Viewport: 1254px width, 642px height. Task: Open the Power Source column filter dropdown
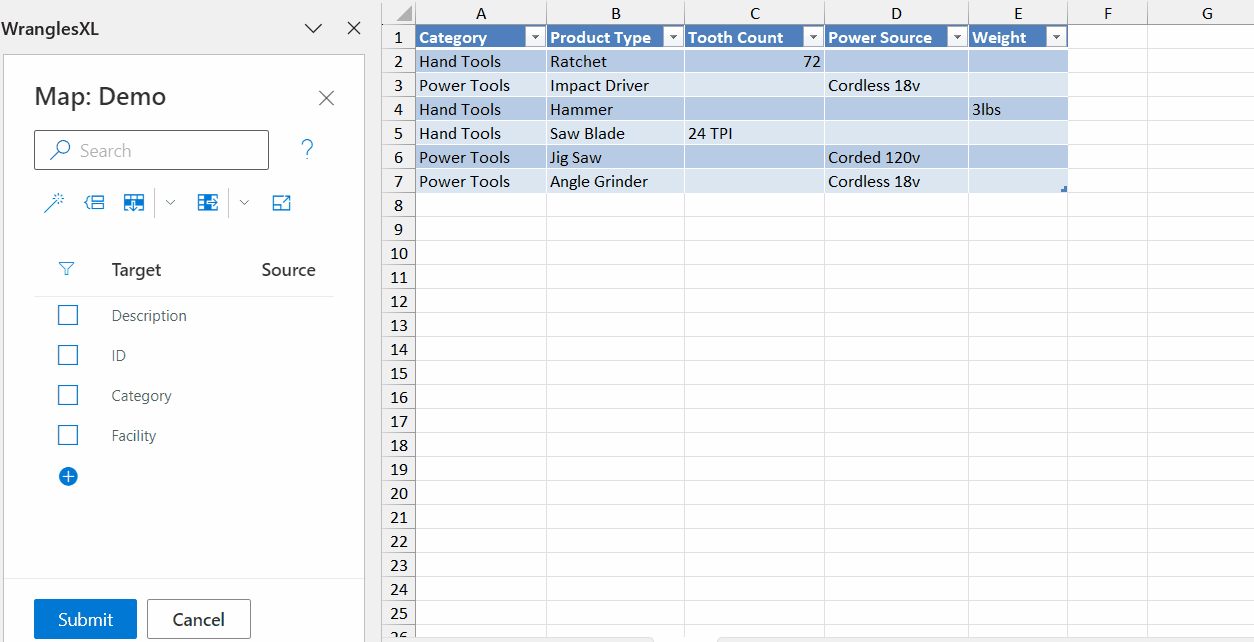point(956,38)
